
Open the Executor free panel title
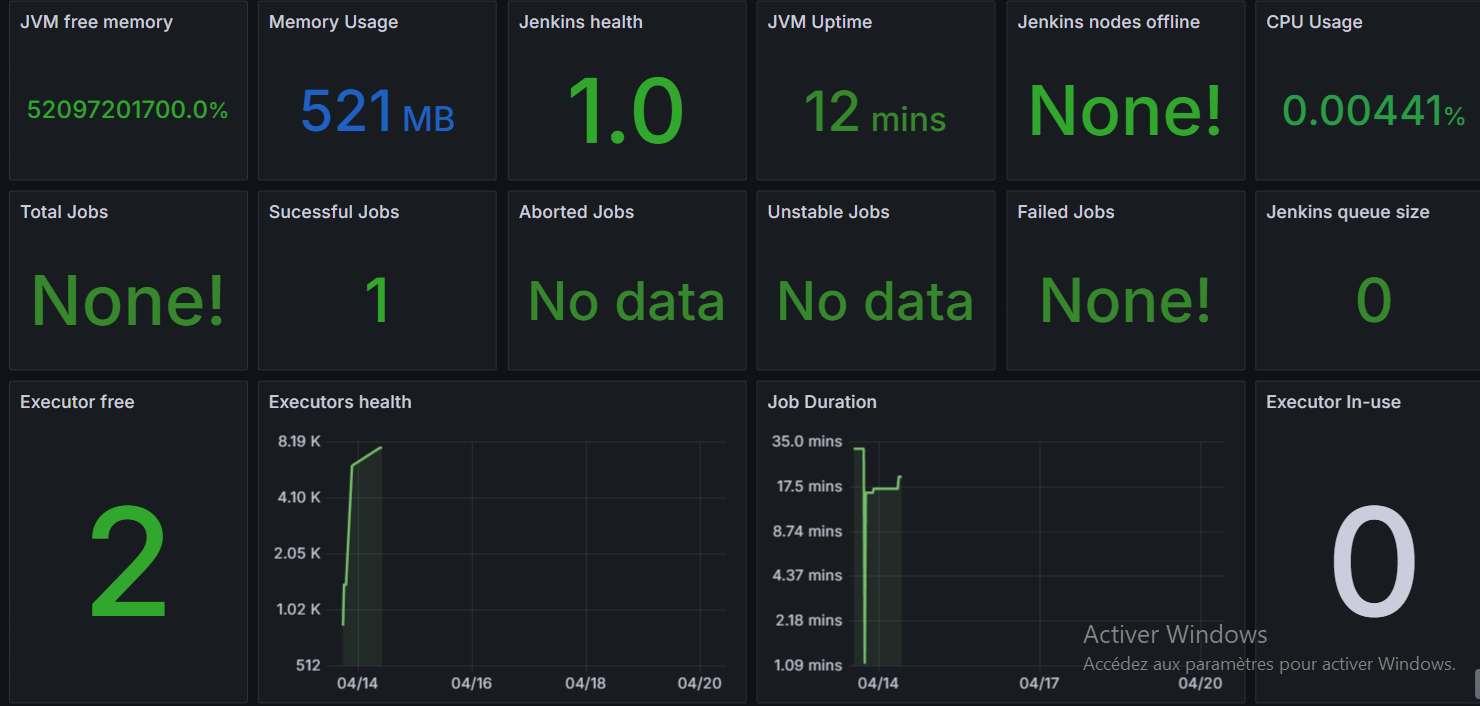tap(77, 402)
